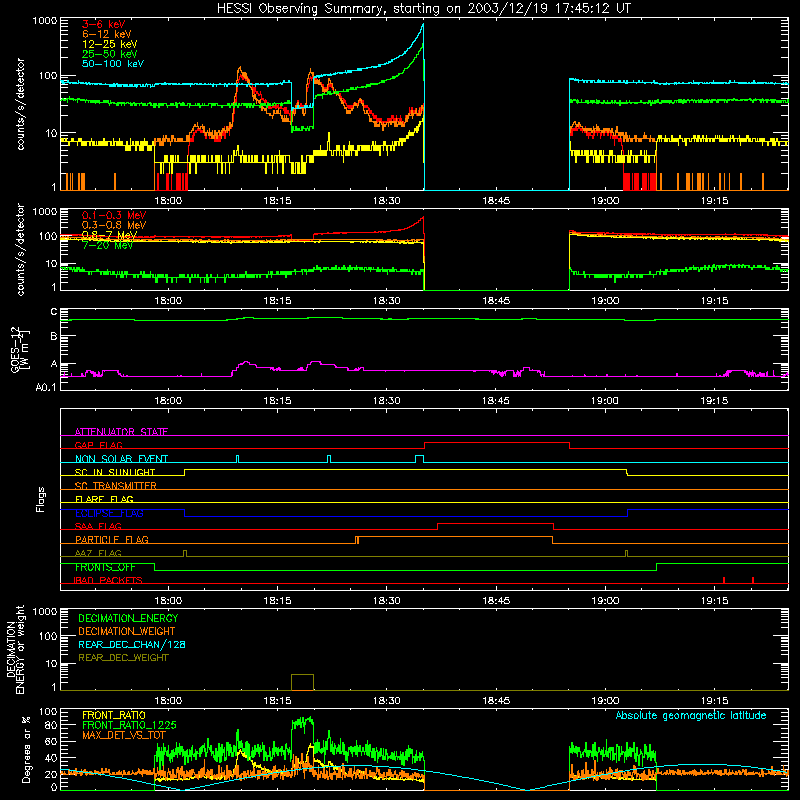Click the MAX_DET_VS_TOT legend entry

pyautogui.click(x=124, y=736)
